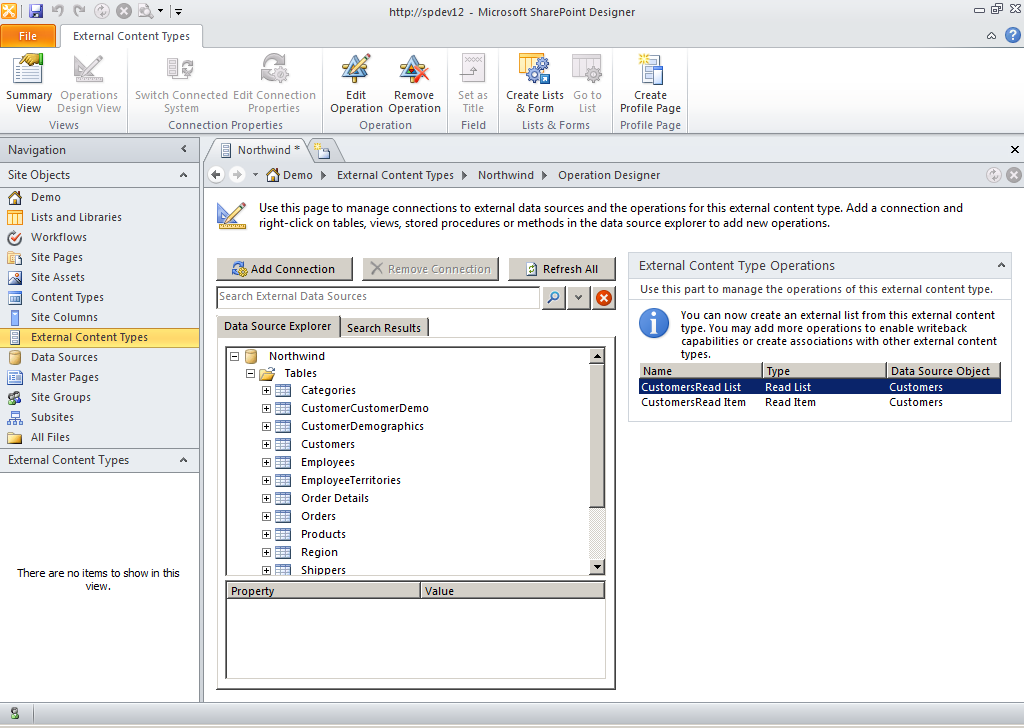
Task: Collapse External Content Types nav section
Action: [184, 460]
